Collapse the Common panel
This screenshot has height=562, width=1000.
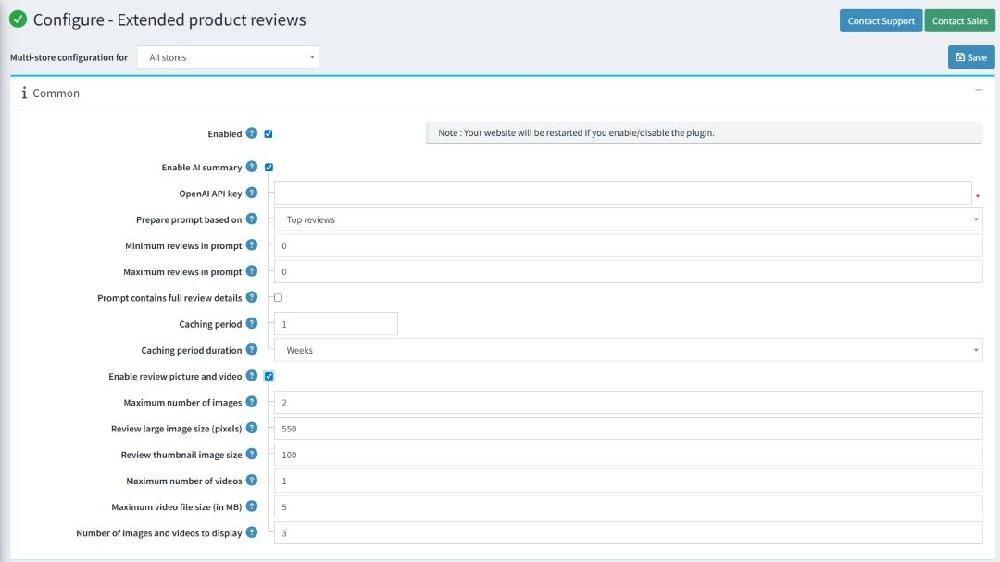pos(978,91)
